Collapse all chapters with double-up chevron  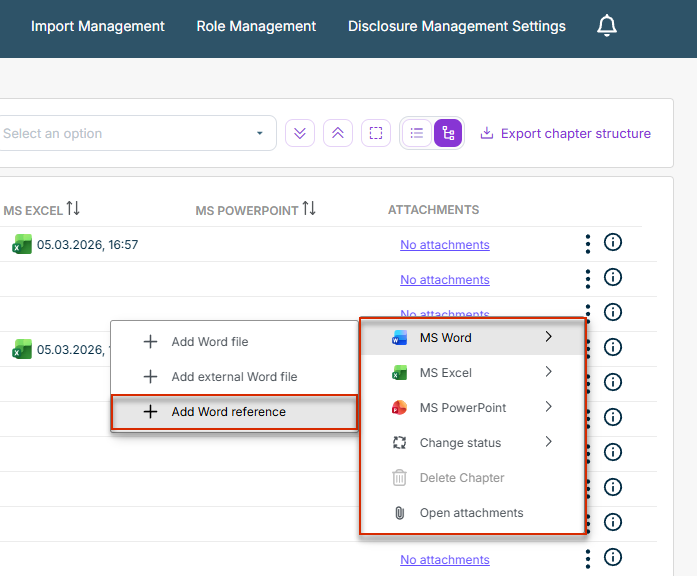[338, 133]
